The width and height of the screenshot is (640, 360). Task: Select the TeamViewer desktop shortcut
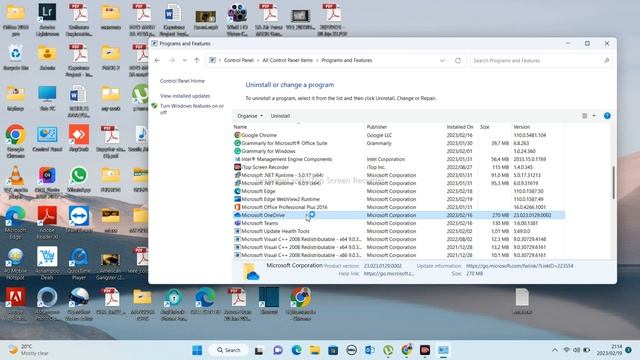click(79, 220)
